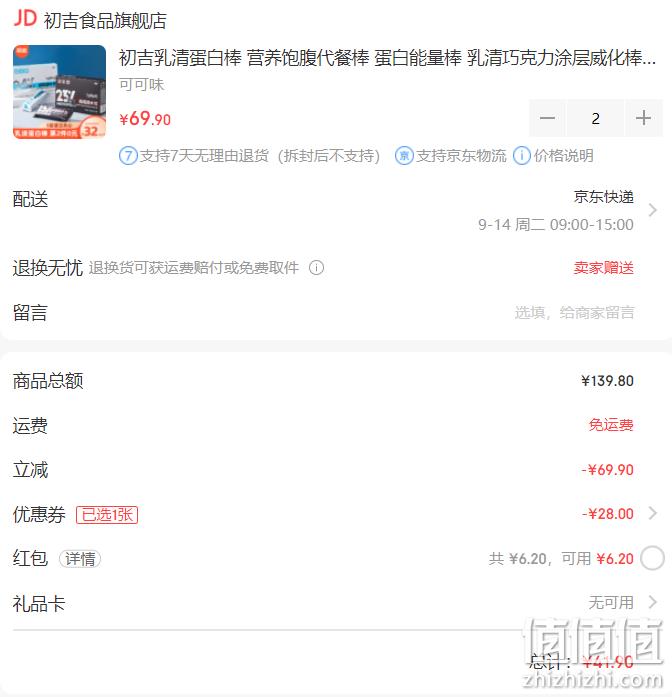Click the quantity field showing 2
Image resolution: width=672 pixels, height=697 pixels.
596,118
